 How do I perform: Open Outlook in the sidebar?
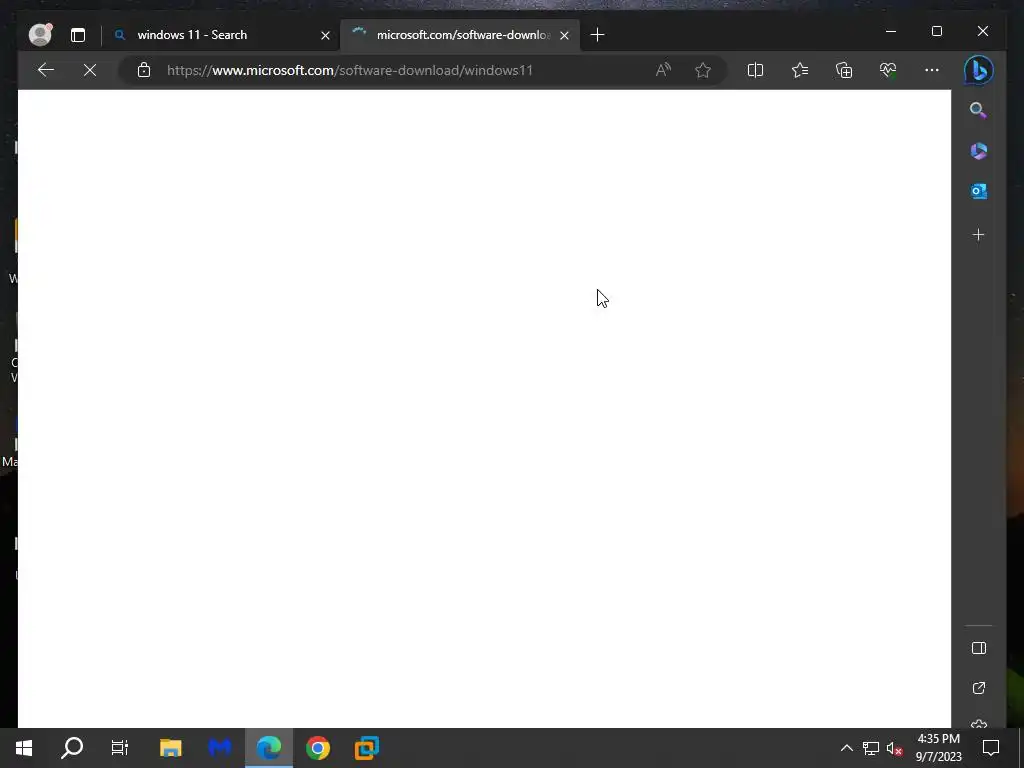coord(978,191)
